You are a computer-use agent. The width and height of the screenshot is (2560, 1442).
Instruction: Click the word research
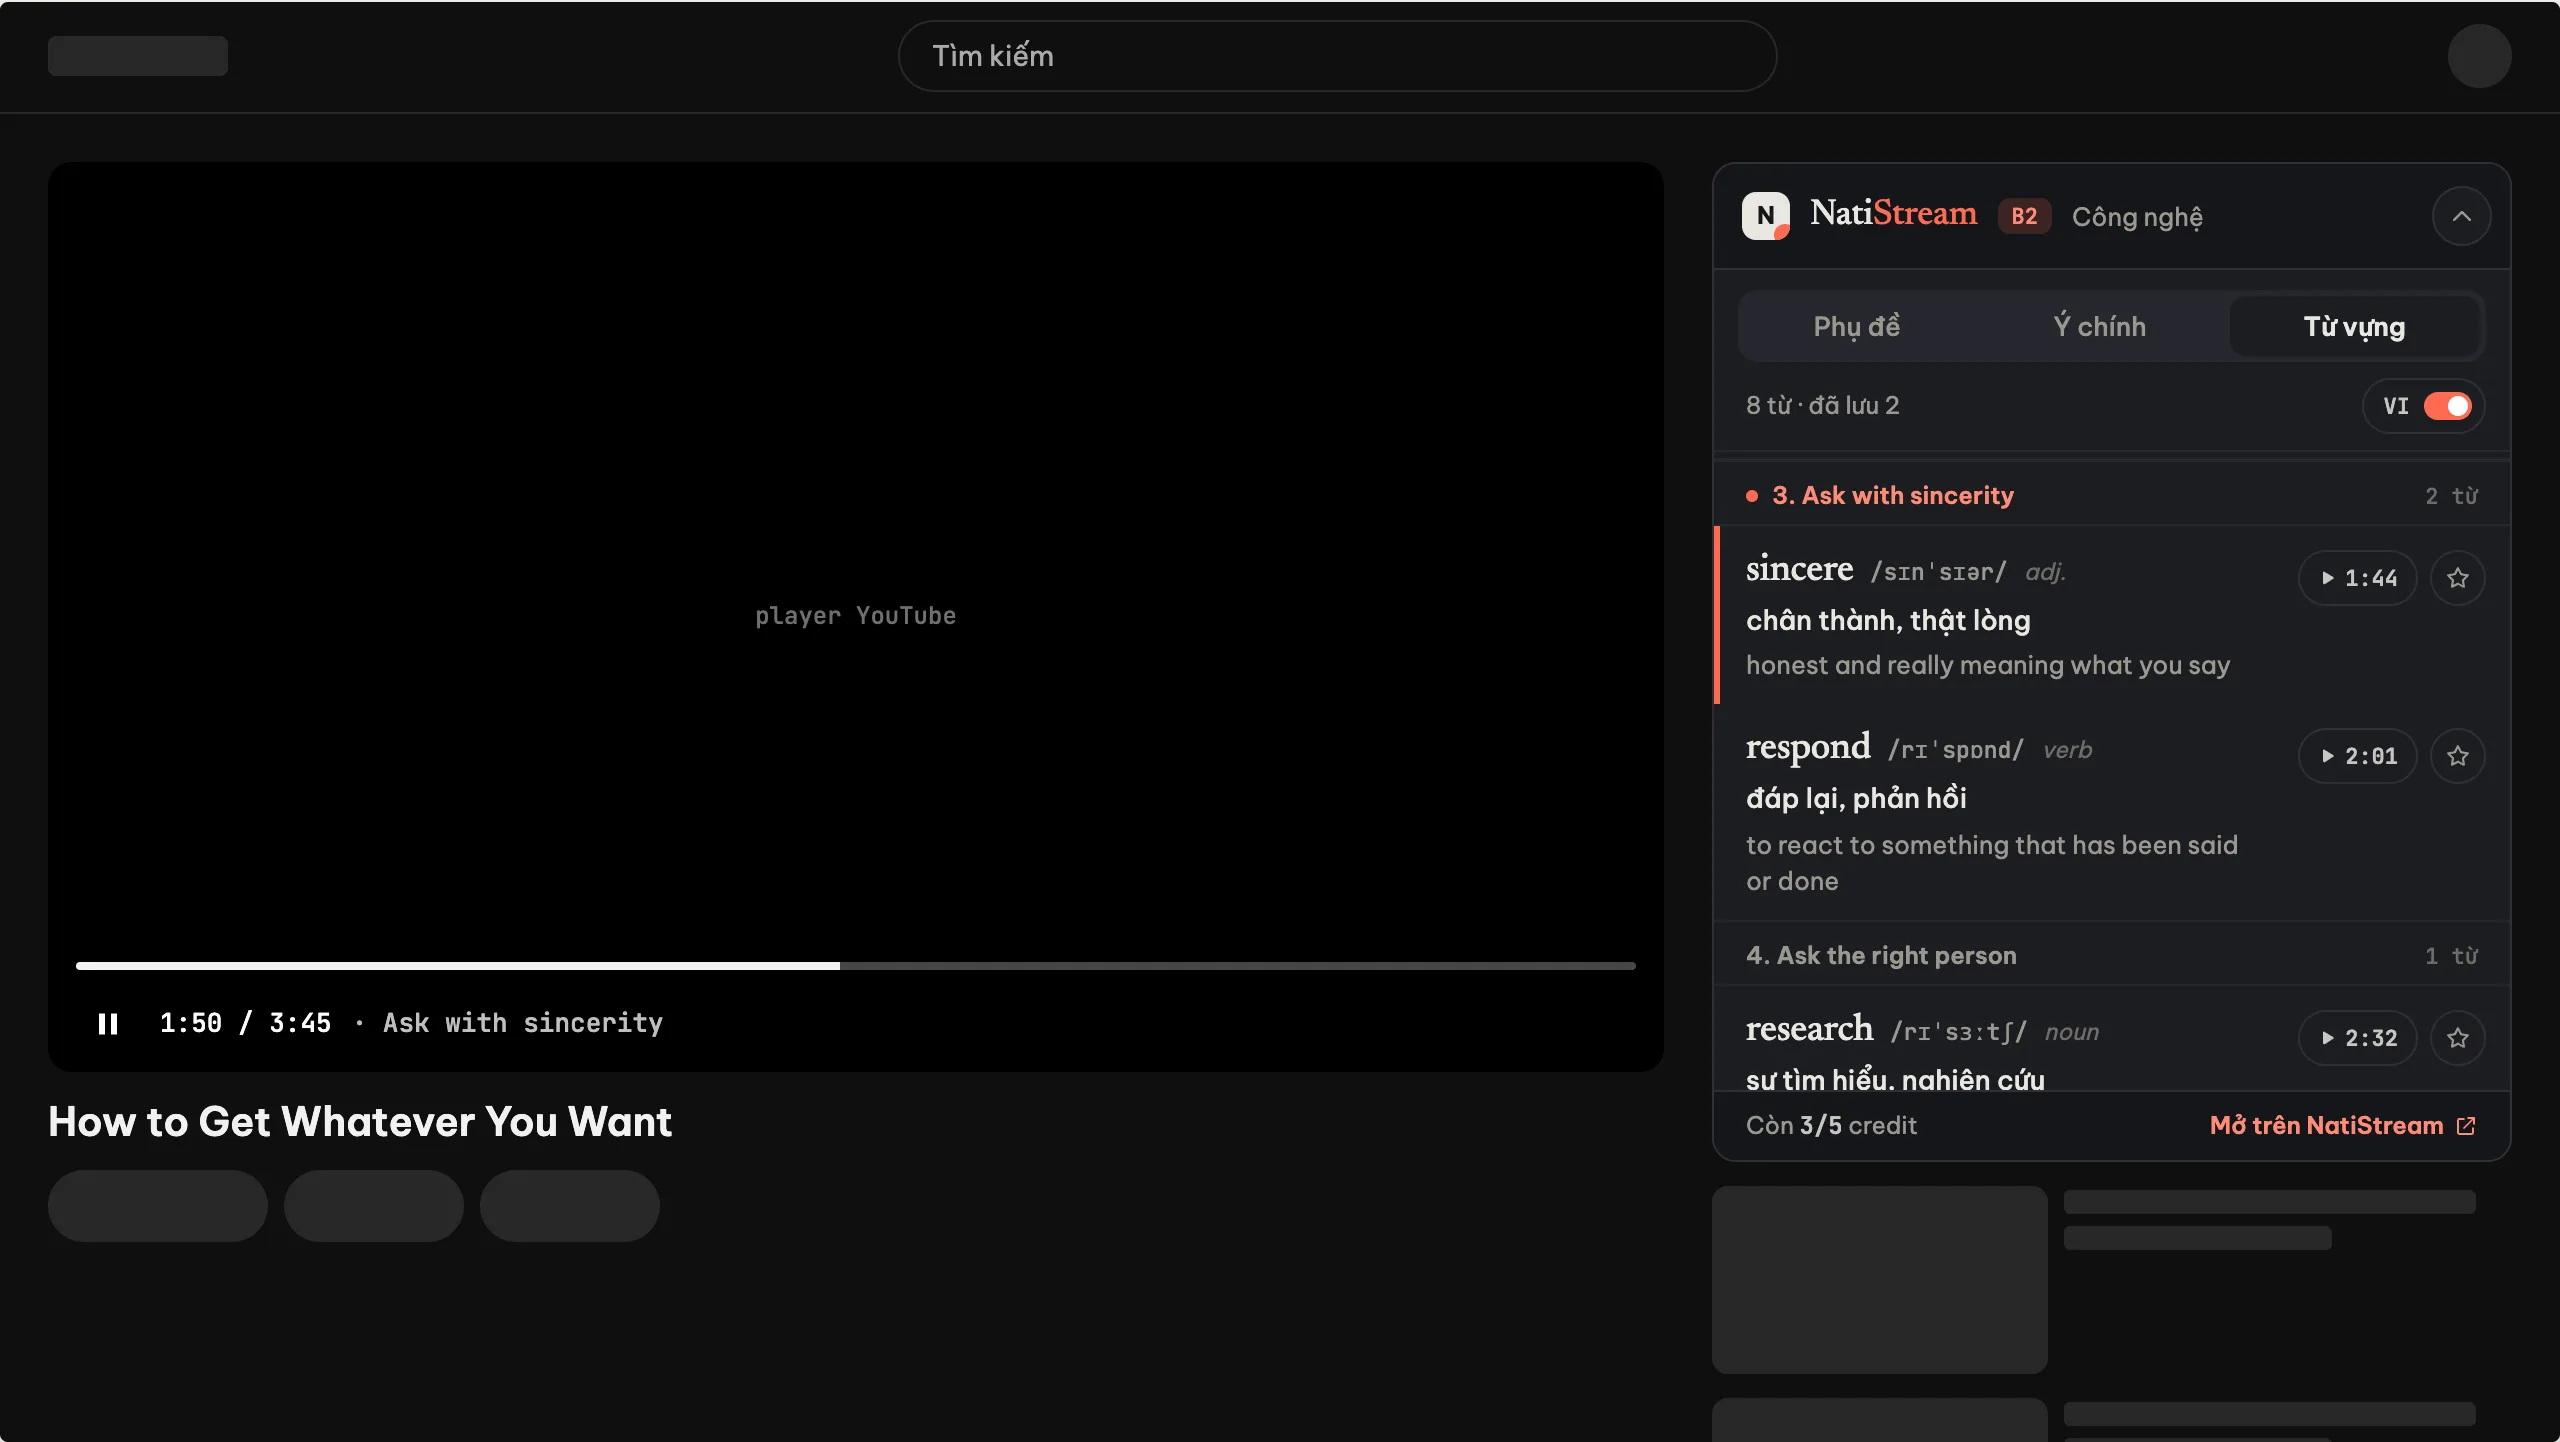(x=1809, y=1029)
